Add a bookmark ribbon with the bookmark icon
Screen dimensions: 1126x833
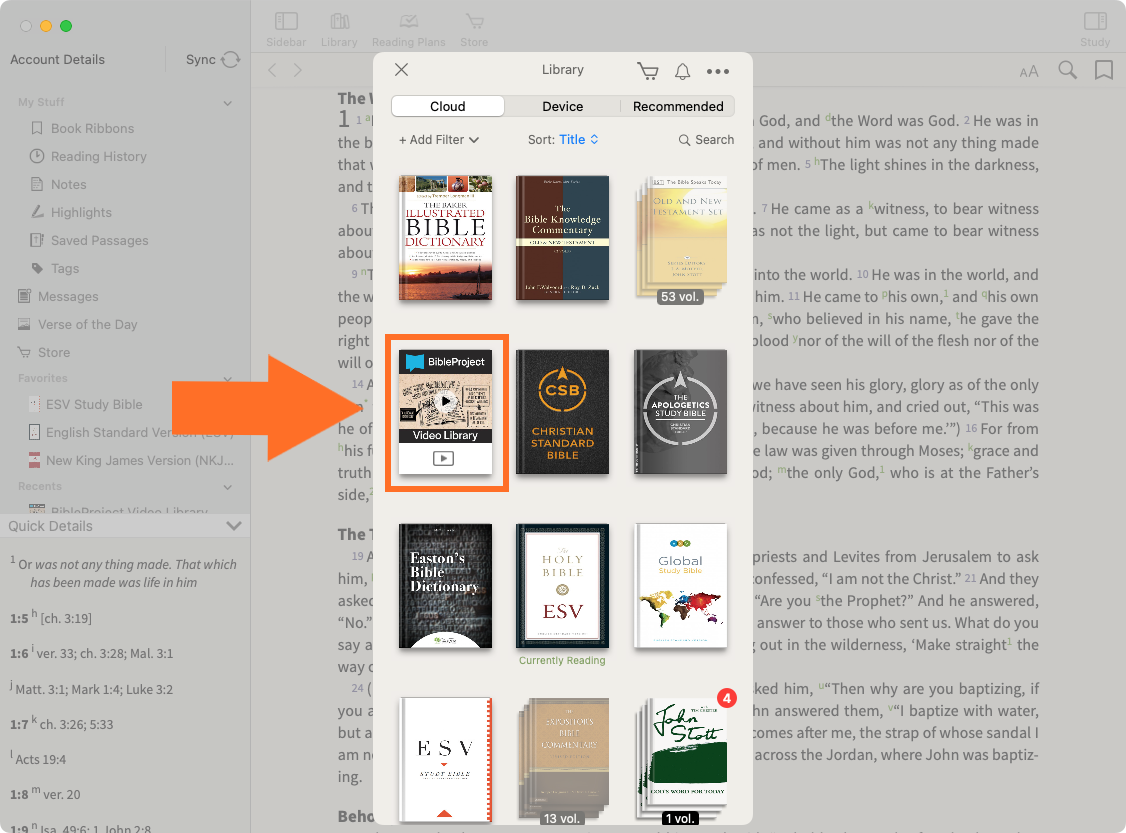[1104, 70]
